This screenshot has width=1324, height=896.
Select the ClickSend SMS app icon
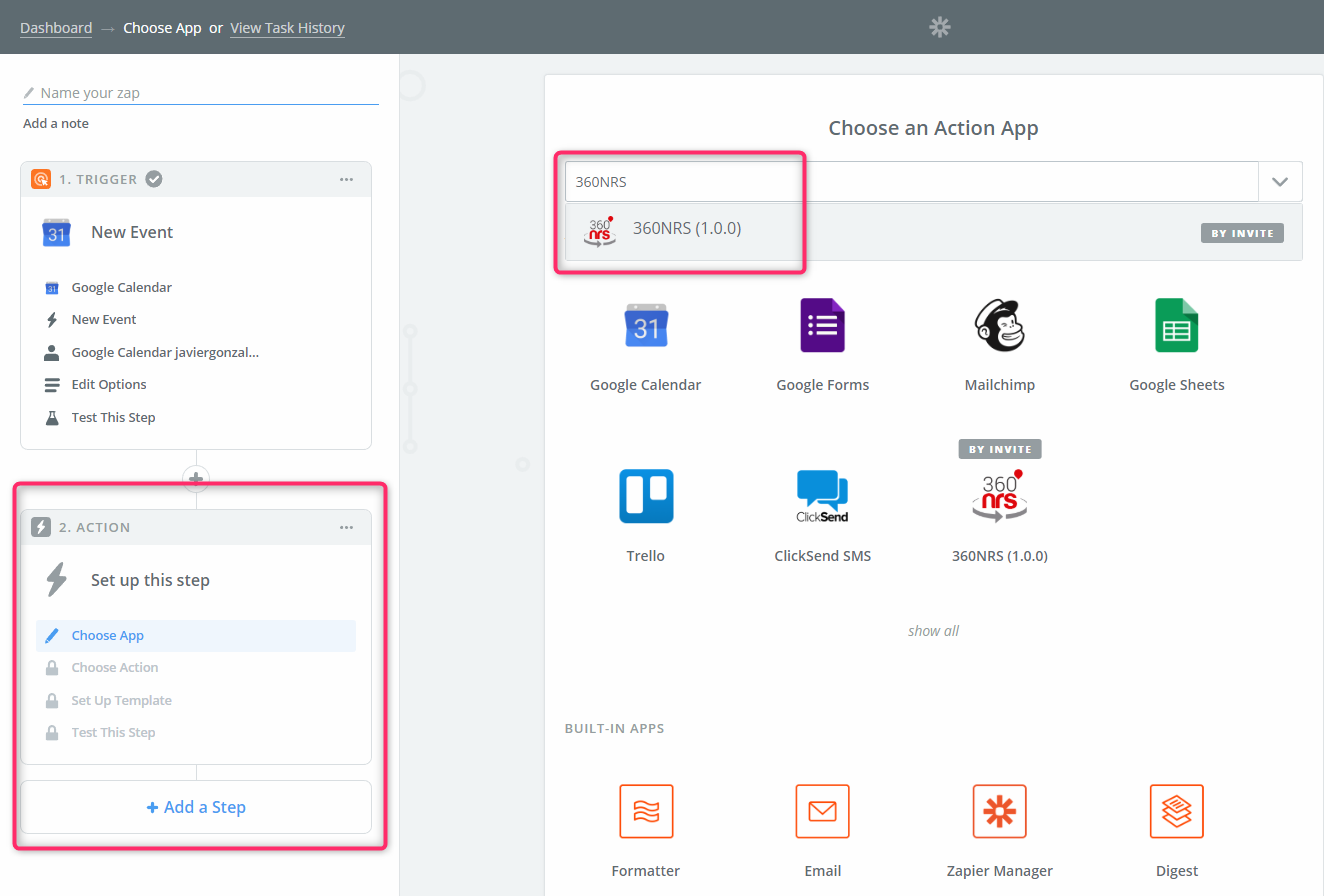(822, 496)
